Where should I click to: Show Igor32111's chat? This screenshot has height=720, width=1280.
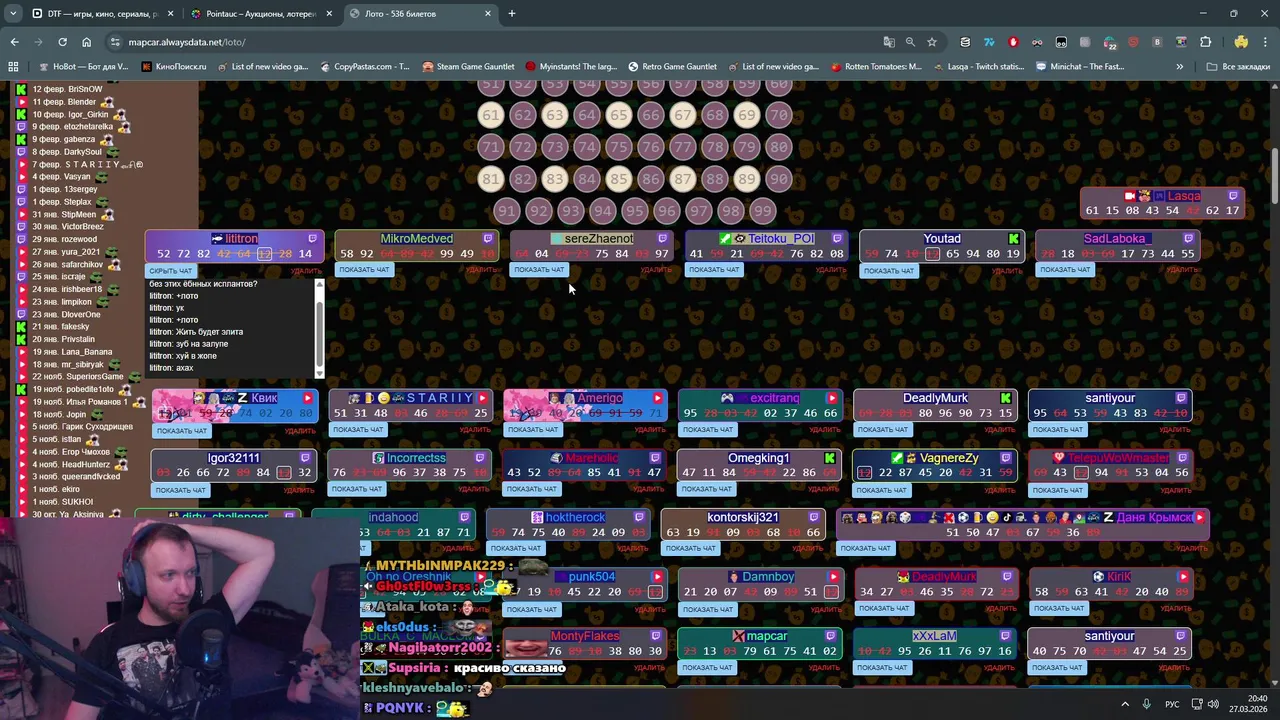click(181, 490)
